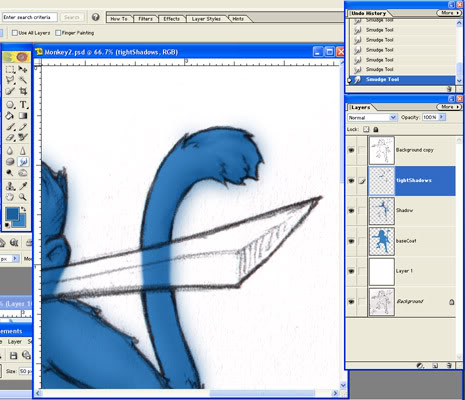Select the Type tool
Viewport: 465px width, 400px height.
tap(23, 105)
